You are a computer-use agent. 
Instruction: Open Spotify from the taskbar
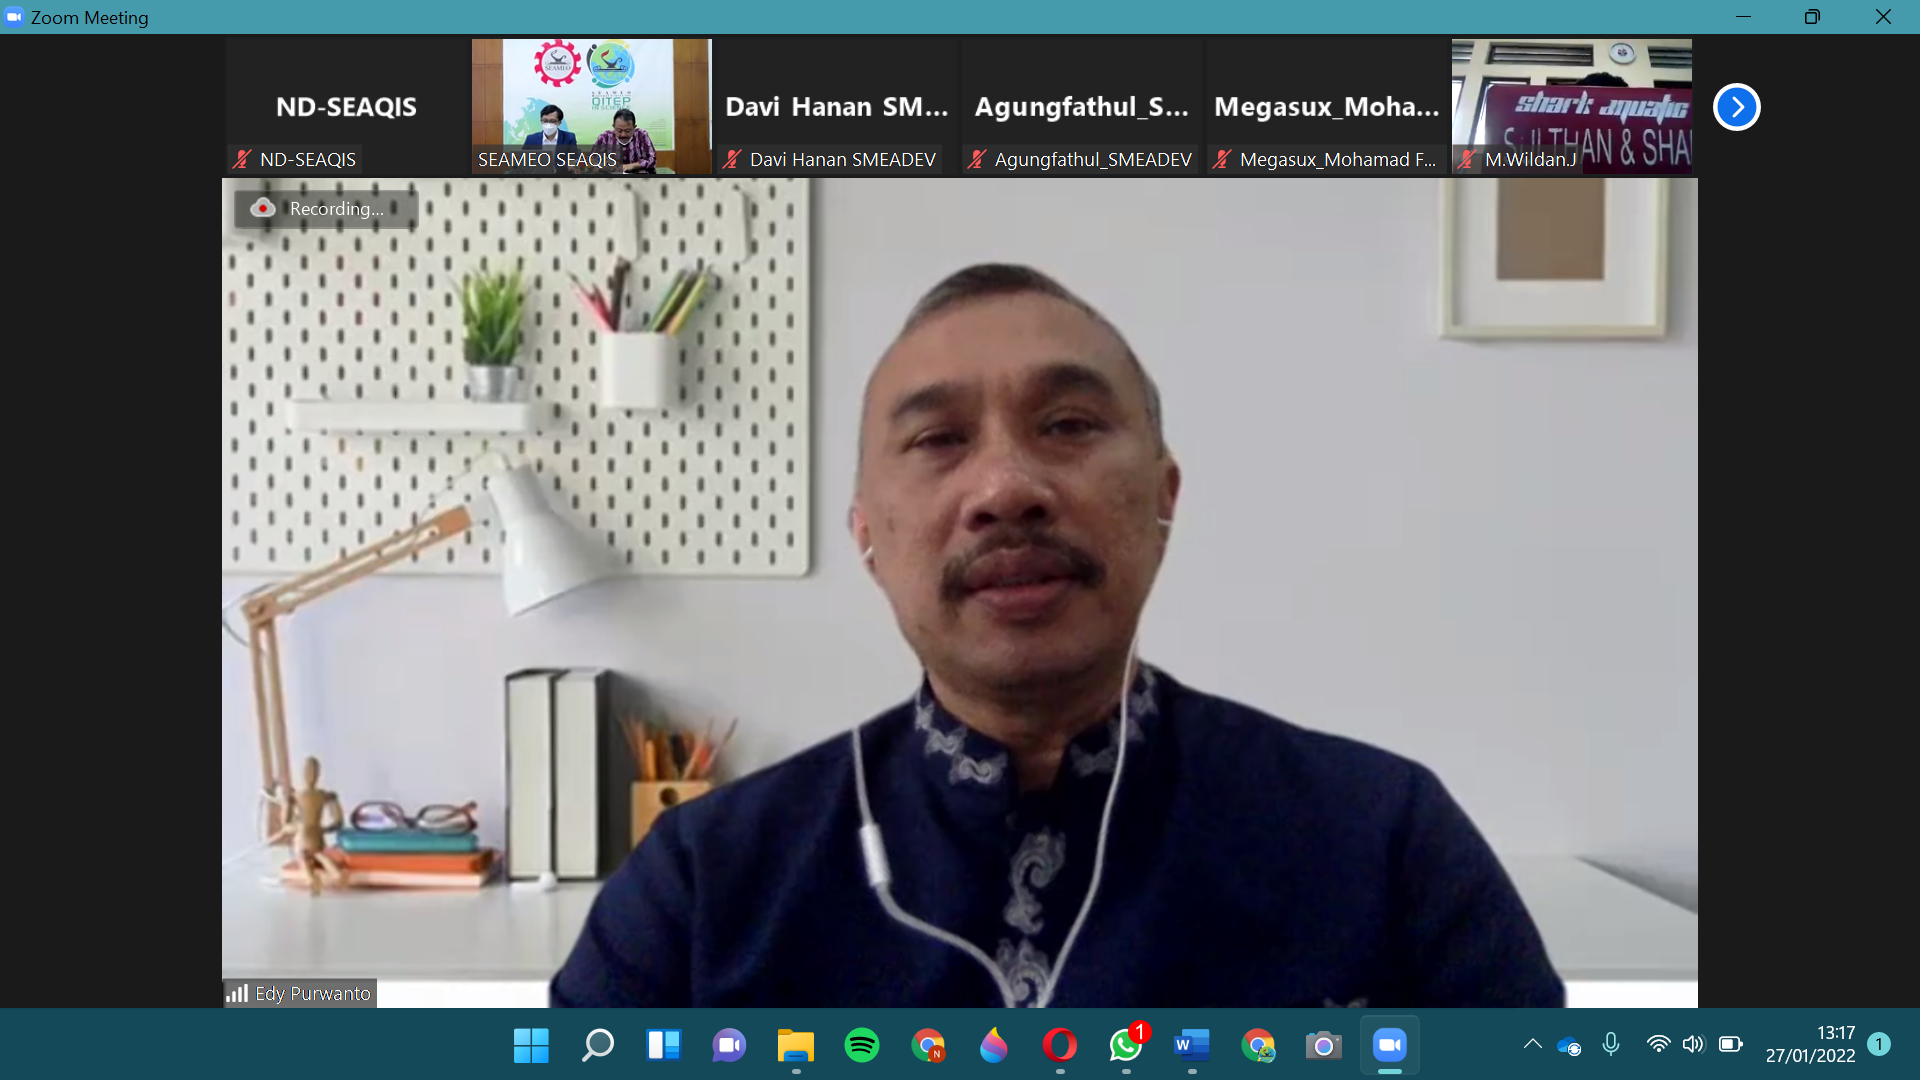(861, 1046)
